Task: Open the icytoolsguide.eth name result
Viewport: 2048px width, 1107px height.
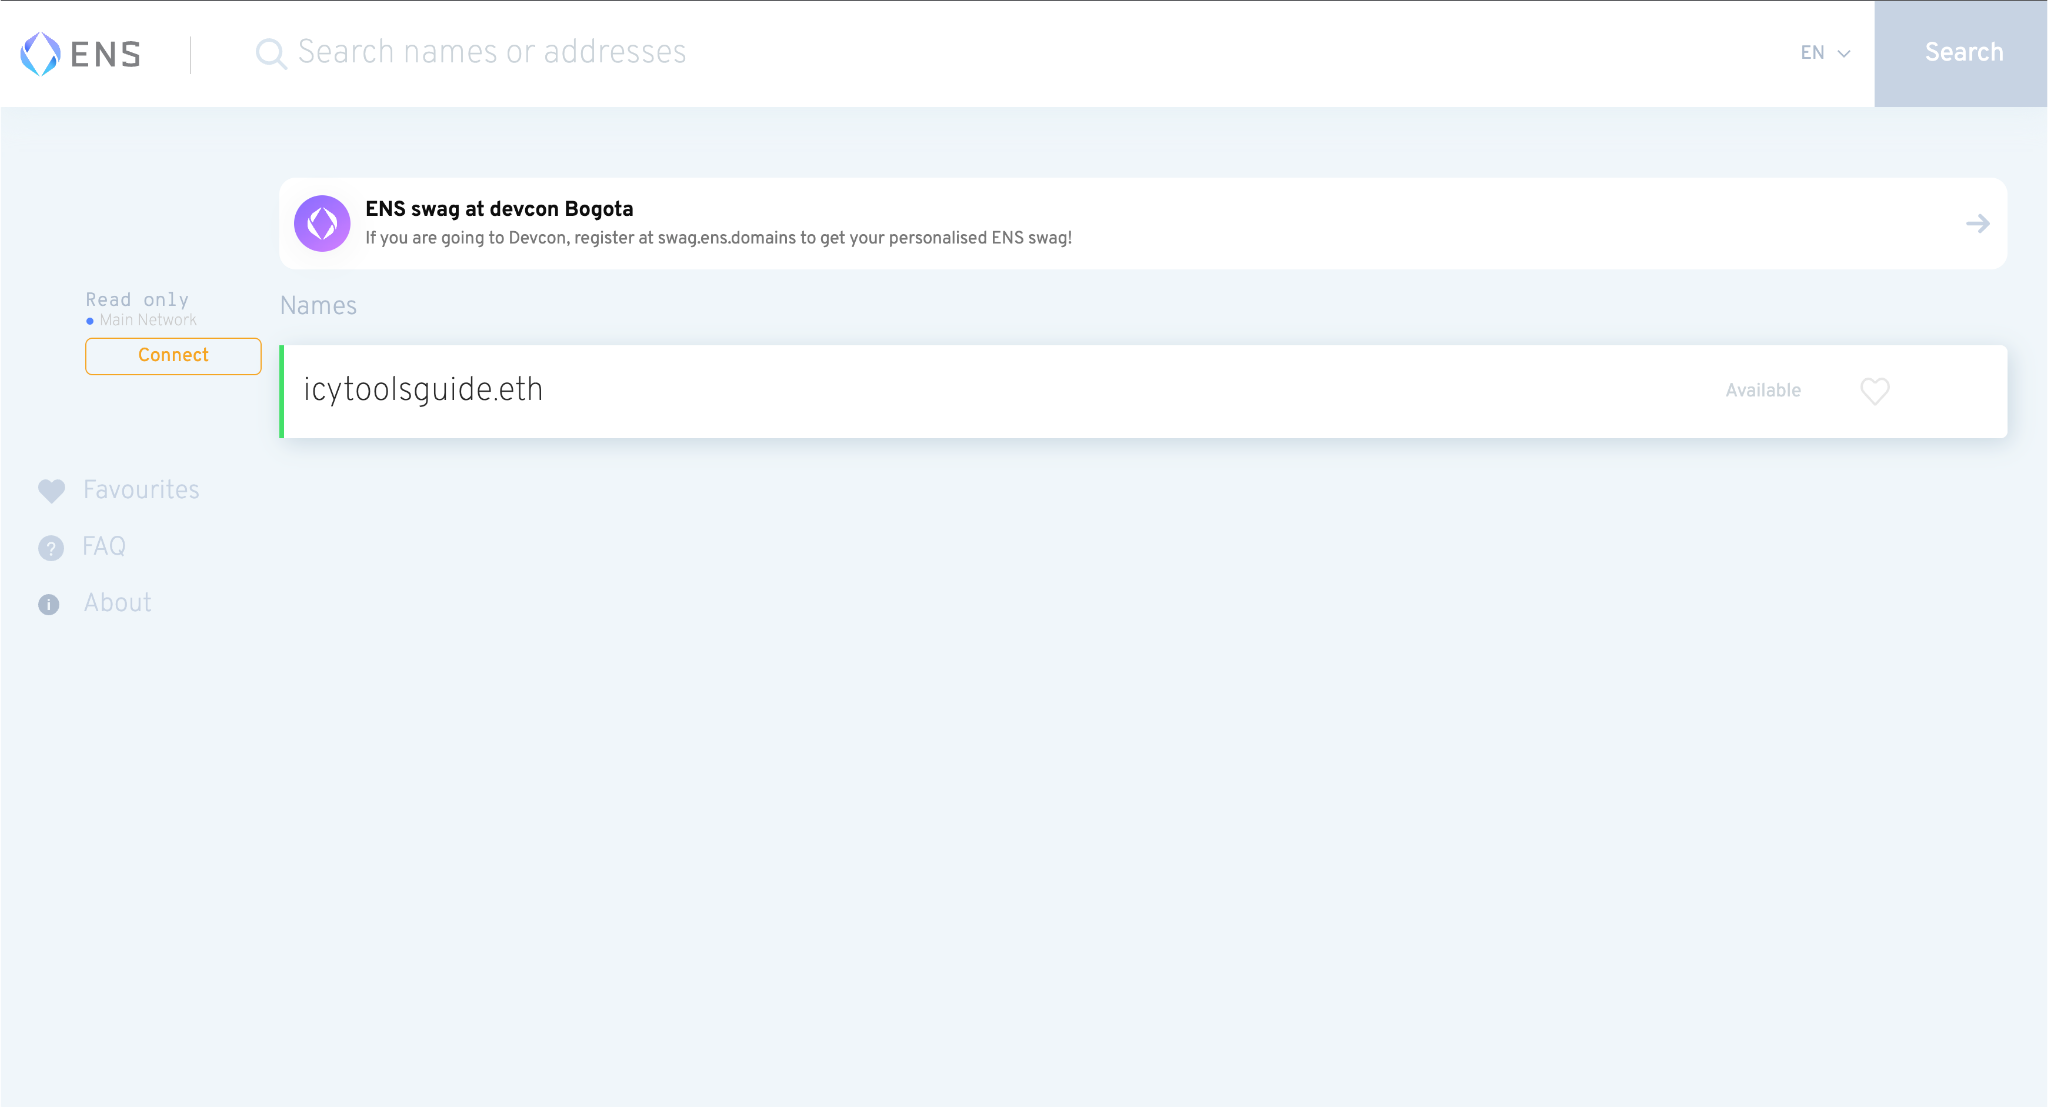Action: point(1143,391)
